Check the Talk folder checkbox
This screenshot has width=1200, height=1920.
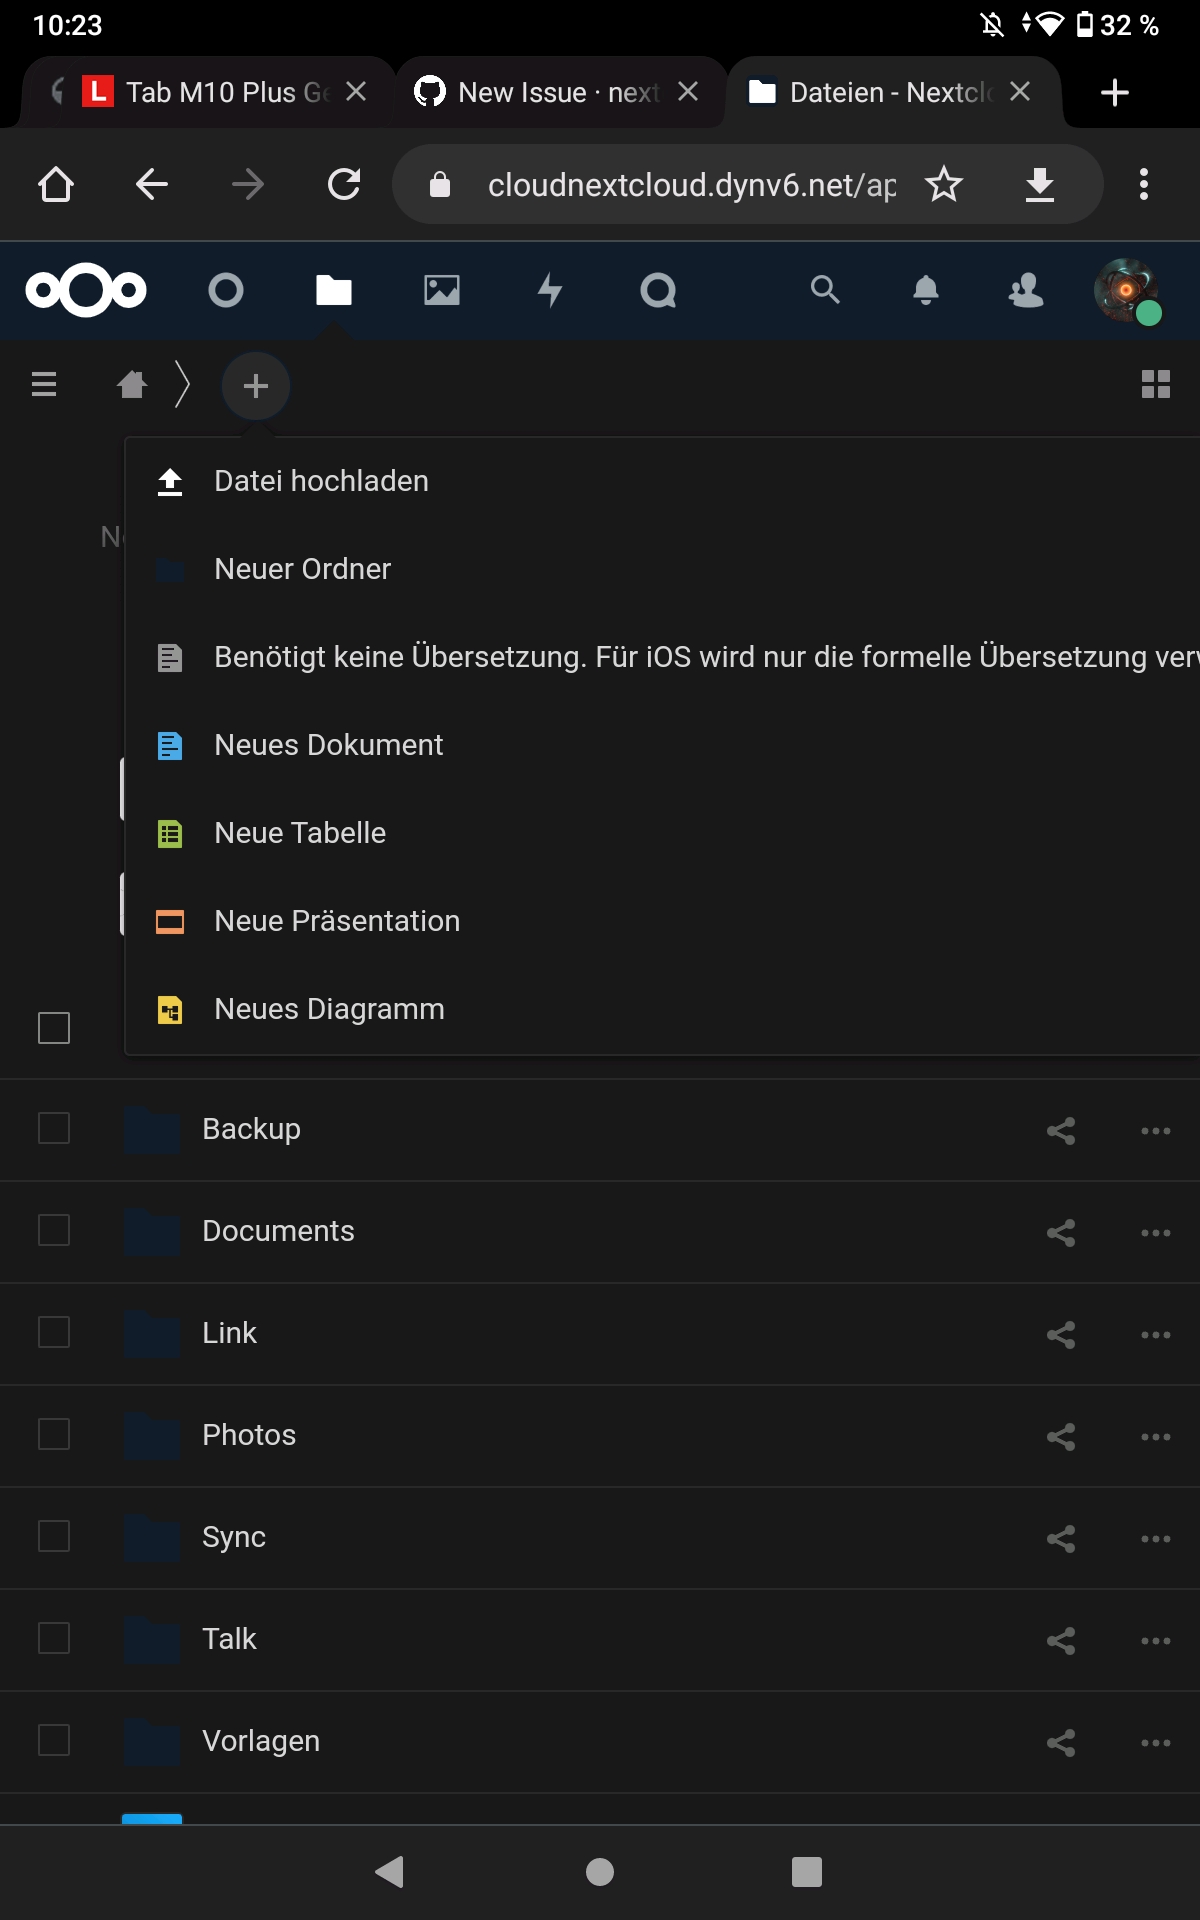click(x=54, y=1638)
